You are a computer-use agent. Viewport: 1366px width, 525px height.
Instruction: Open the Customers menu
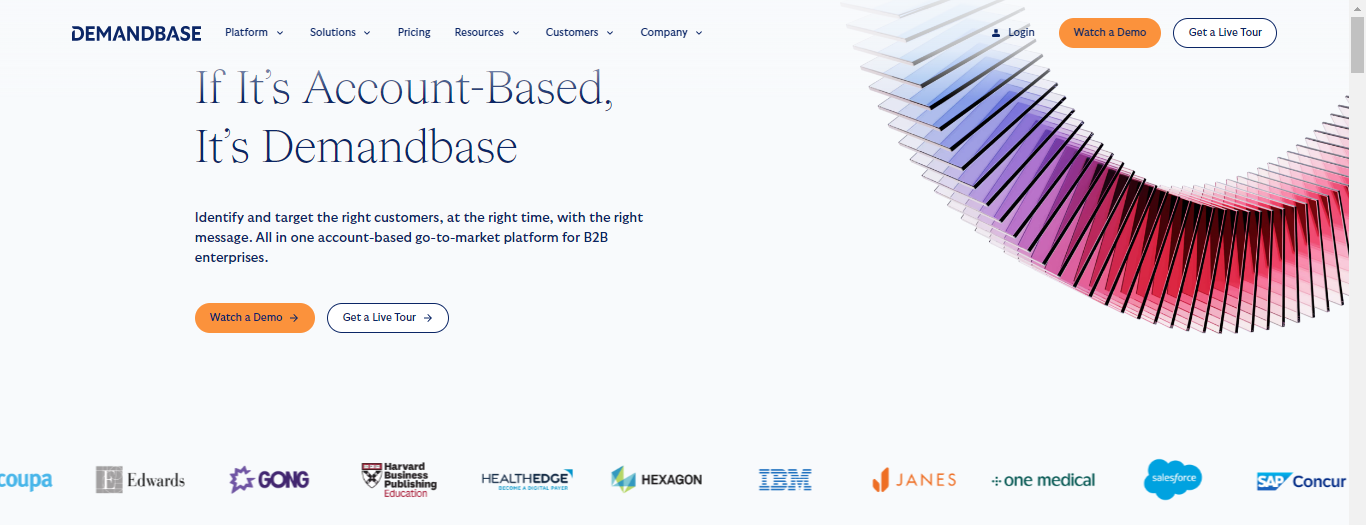coord(580,33)
